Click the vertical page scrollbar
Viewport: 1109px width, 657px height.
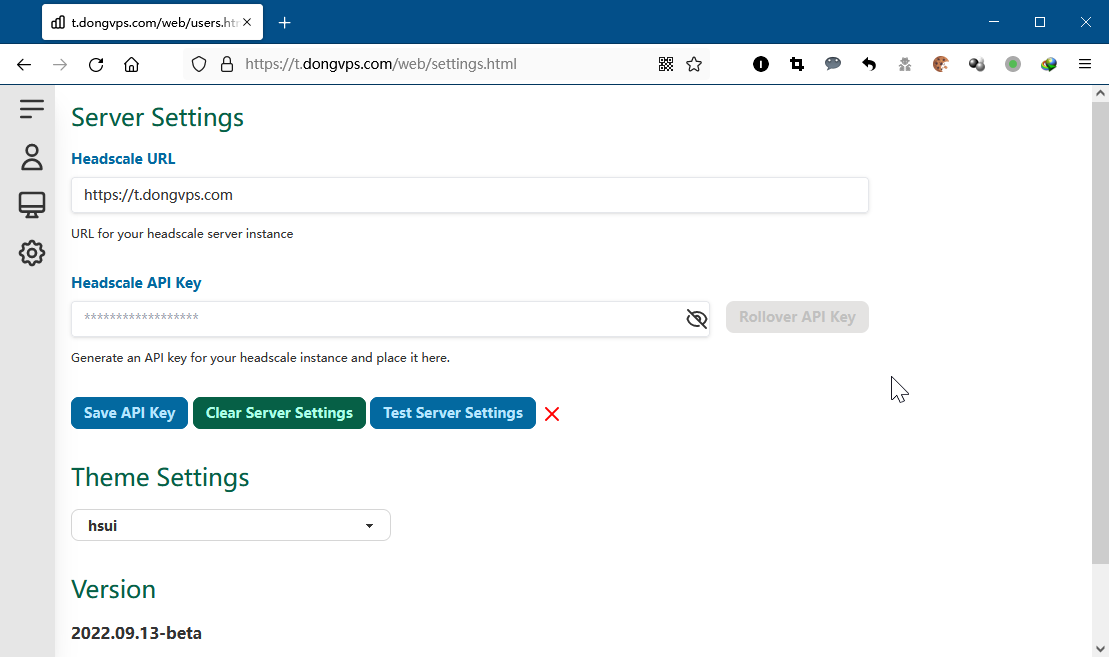point(1100,330)
